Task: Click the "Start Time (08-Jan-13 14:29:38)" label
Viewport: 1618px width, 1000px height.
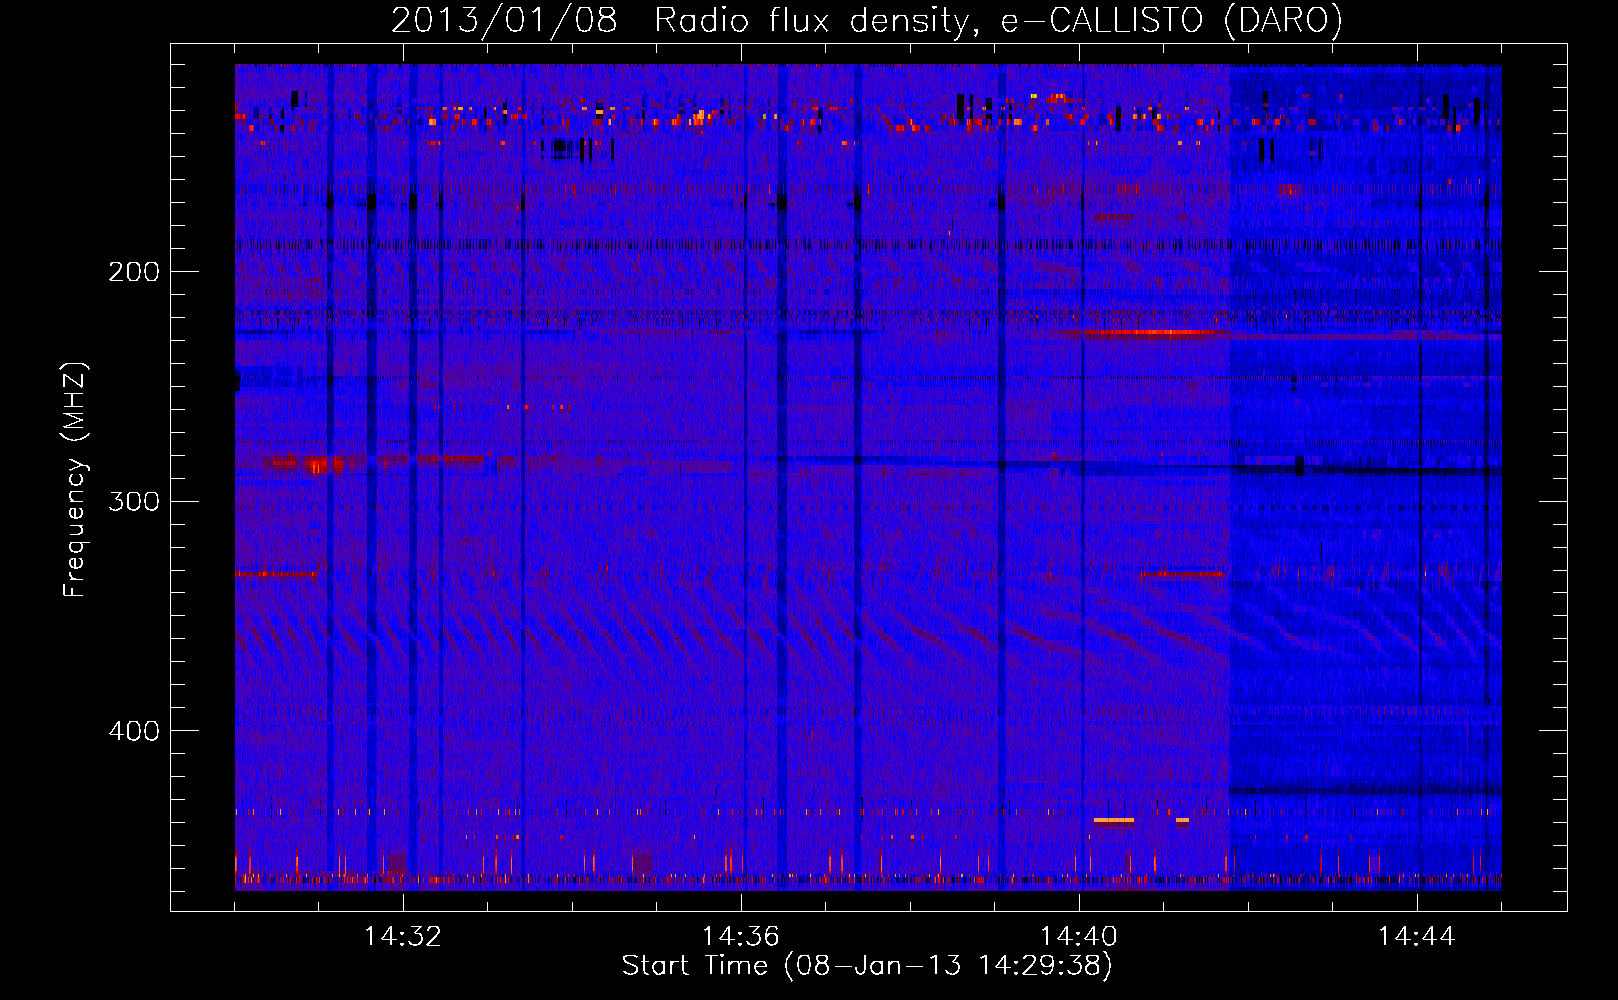Action: click(867, 966)
